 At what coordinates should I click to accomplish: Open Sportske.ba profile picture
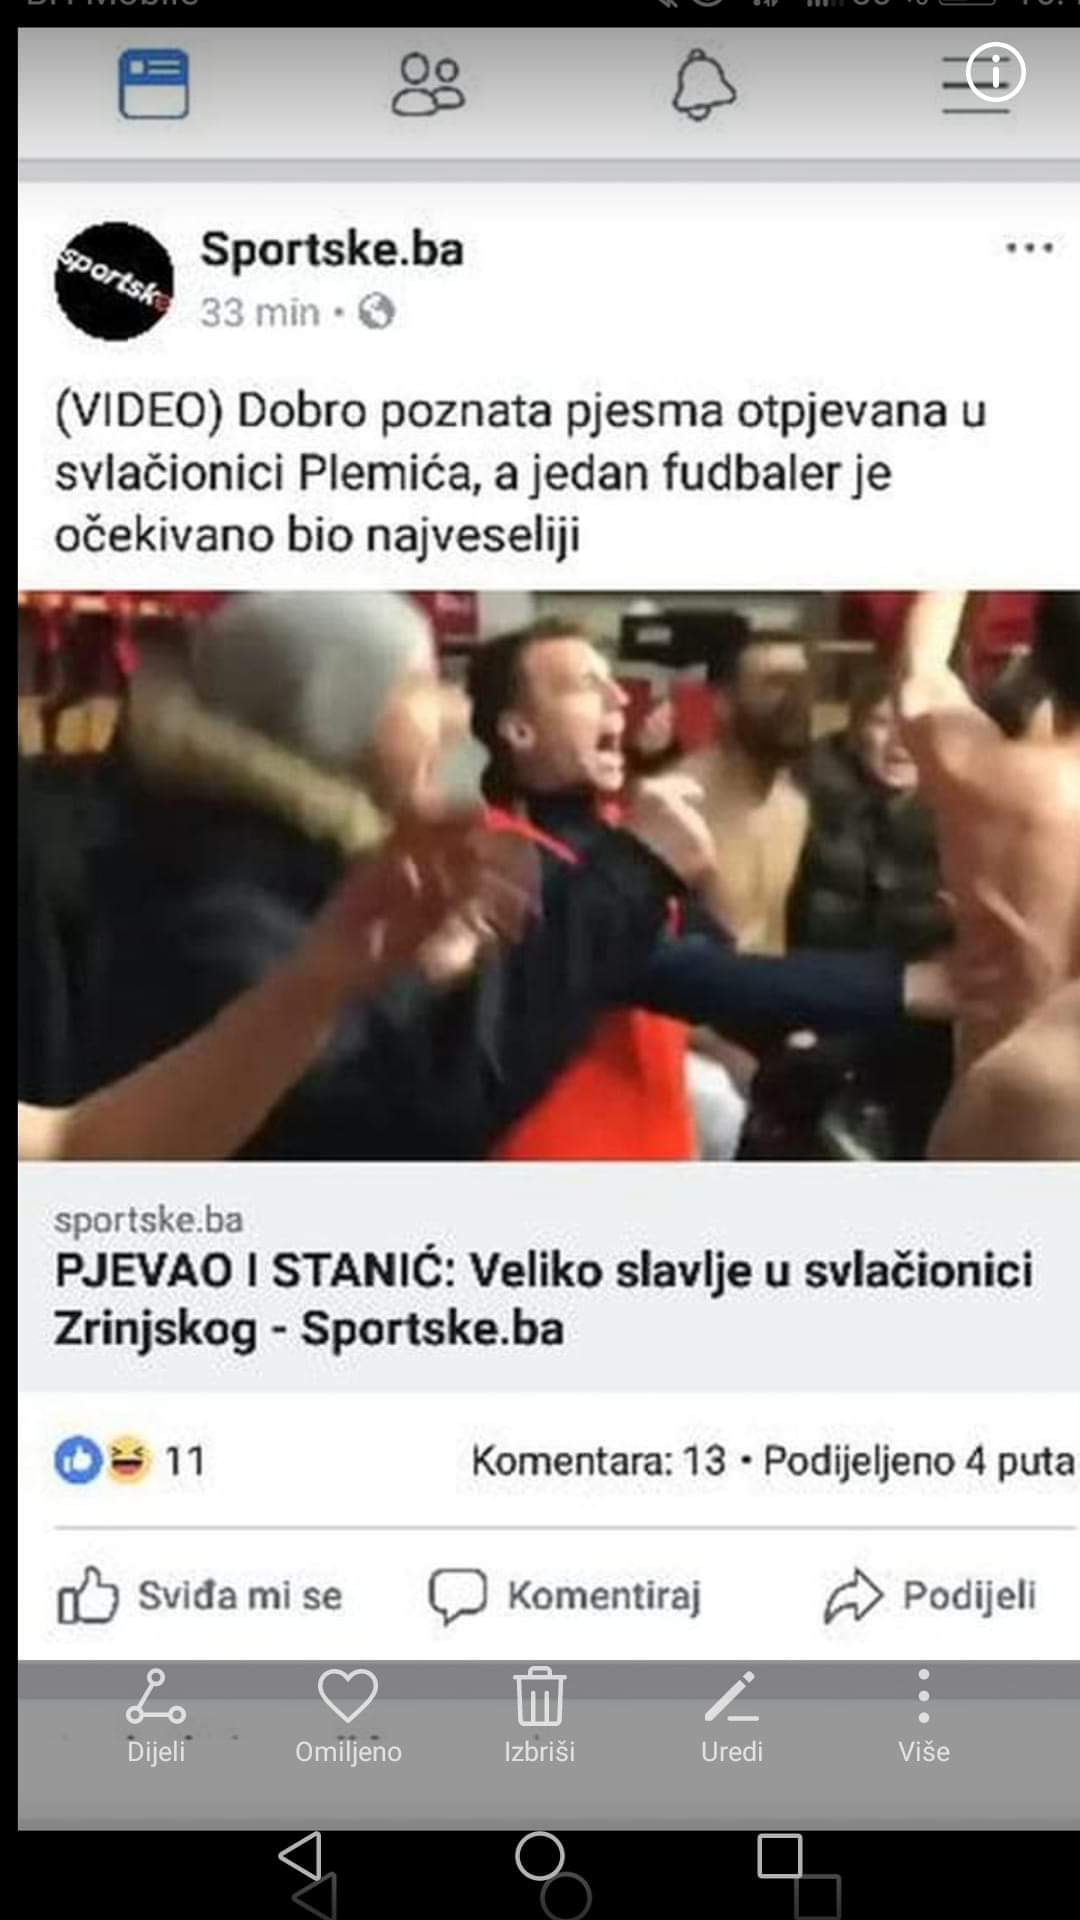[x=113, y=281]
